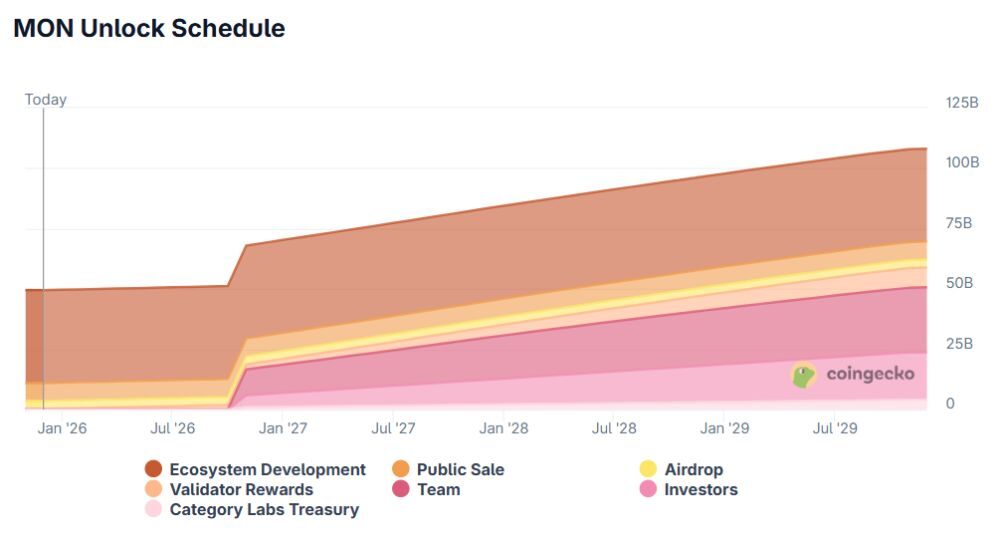Click the coingecko watermark text
Image resolution: width=1000 pixels, height=535 pixels.
(x=870, y=375)
